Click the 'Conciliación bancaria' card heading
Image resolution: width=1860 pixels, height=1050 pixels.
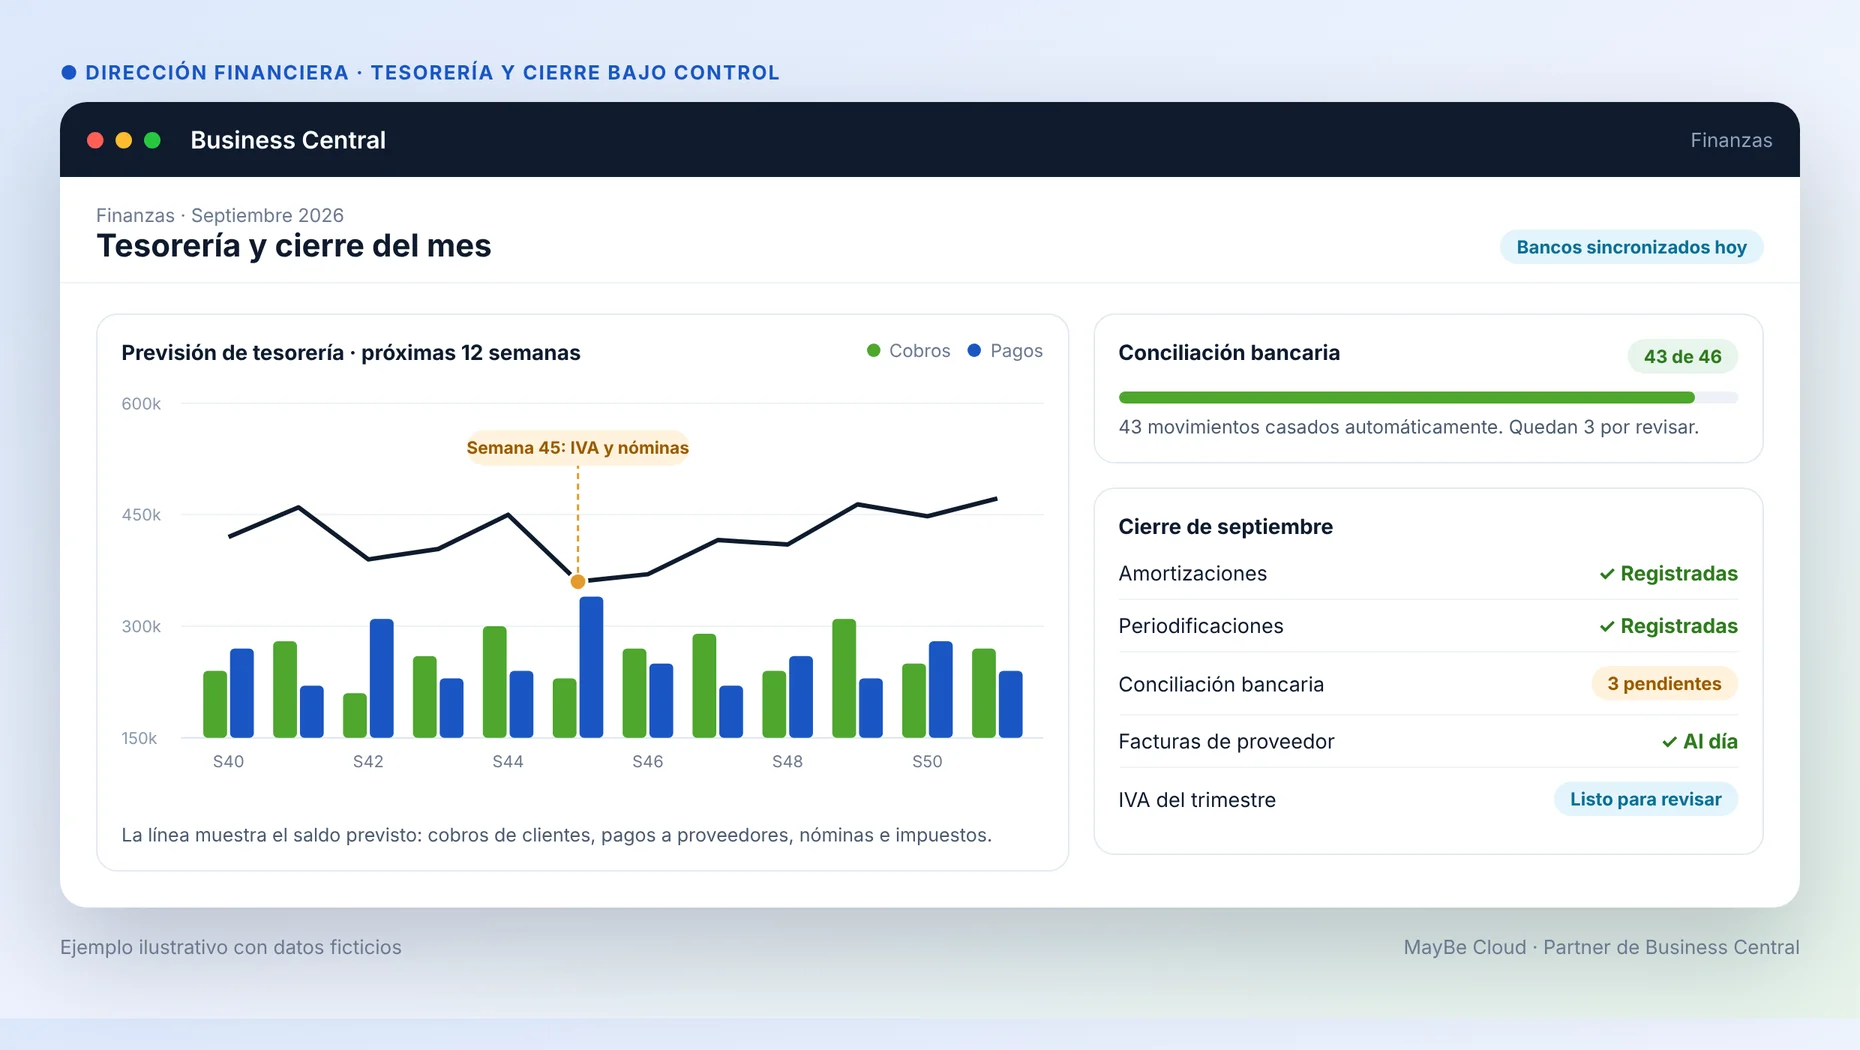(1229, 353)
